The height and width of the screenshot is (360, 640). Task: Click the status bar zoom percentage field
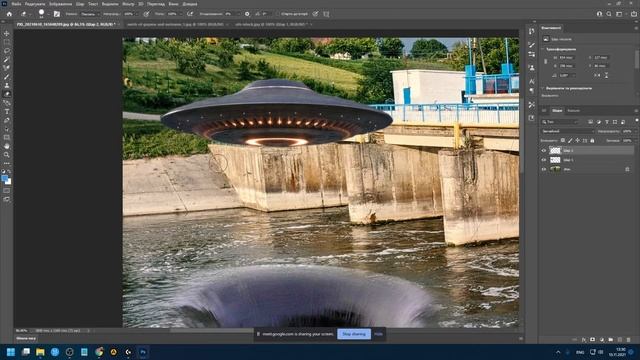click(22, 331)
